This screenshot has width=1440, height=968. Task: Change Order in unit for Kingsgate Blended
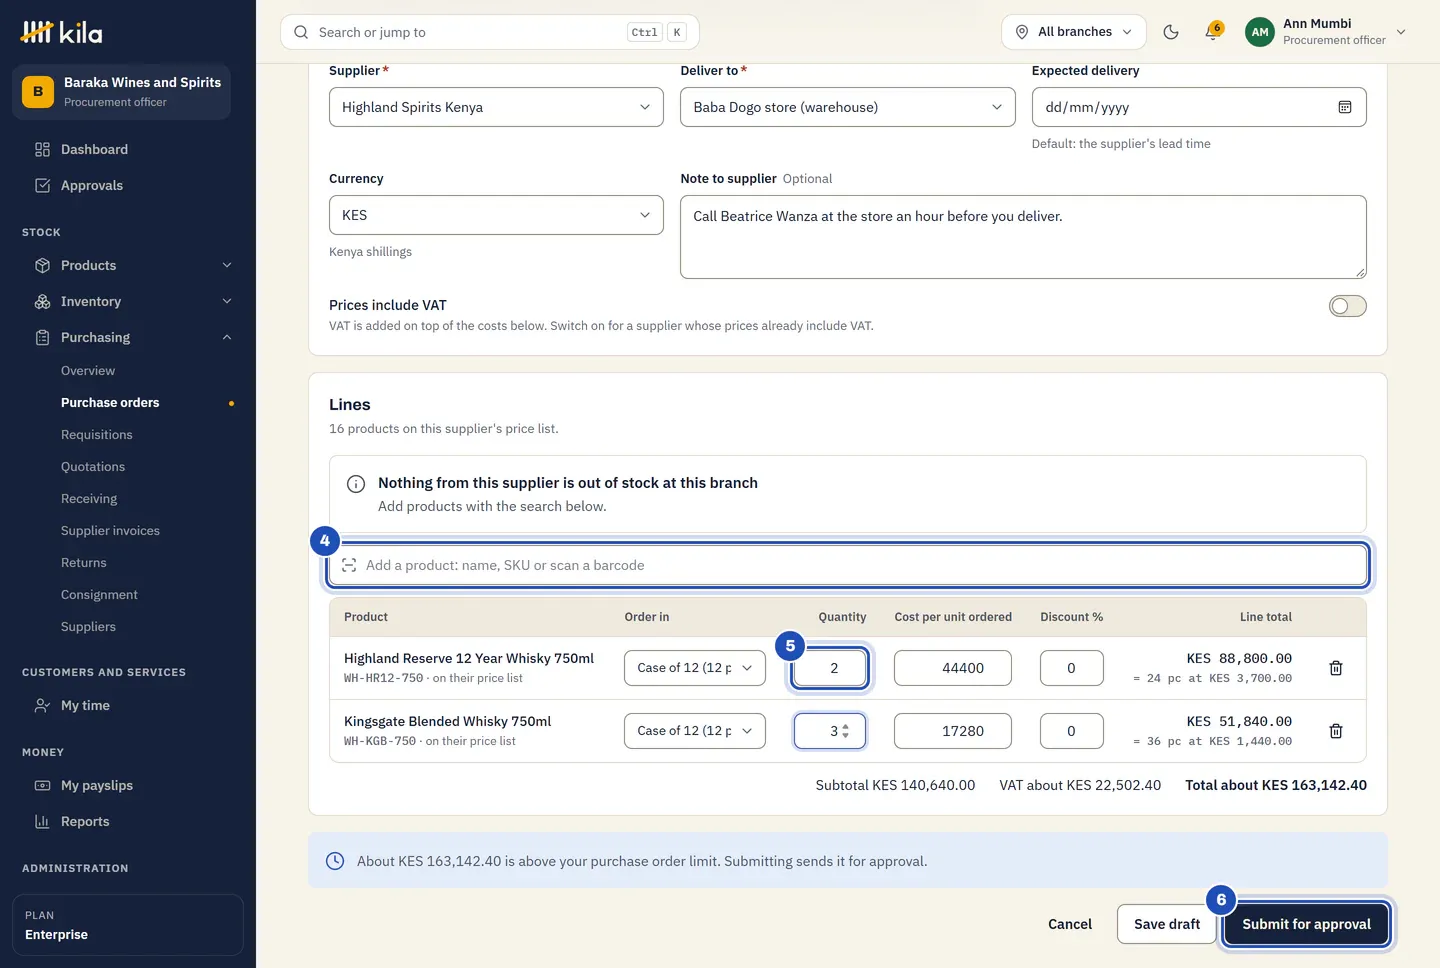pyautogui.click(x=695, y=731)
